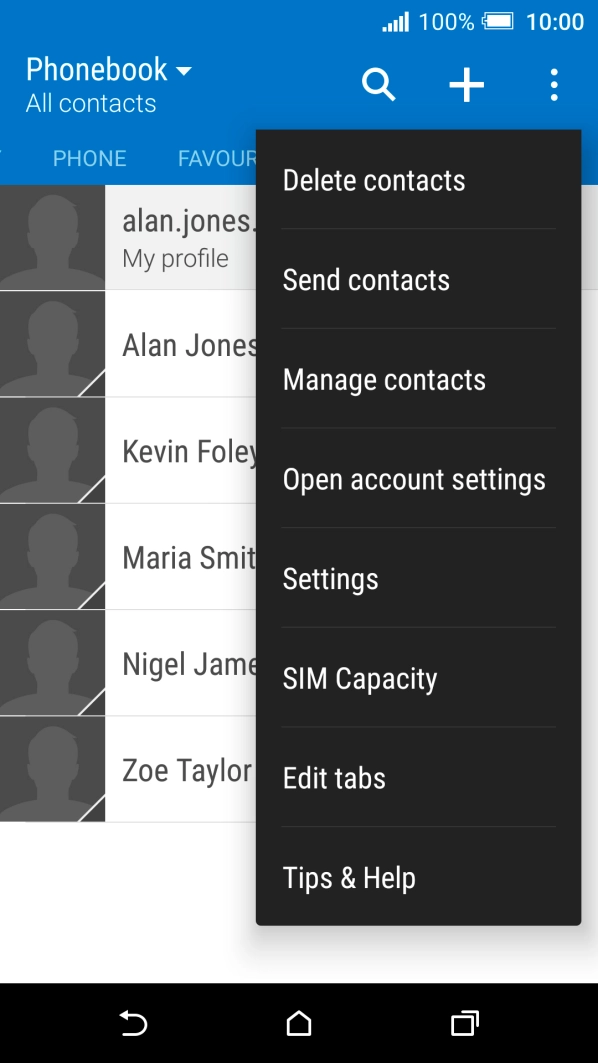This screenshot has height=1063, width=598.
Task: Check SIM Capacity via the menu
Action: coord(360,678)
